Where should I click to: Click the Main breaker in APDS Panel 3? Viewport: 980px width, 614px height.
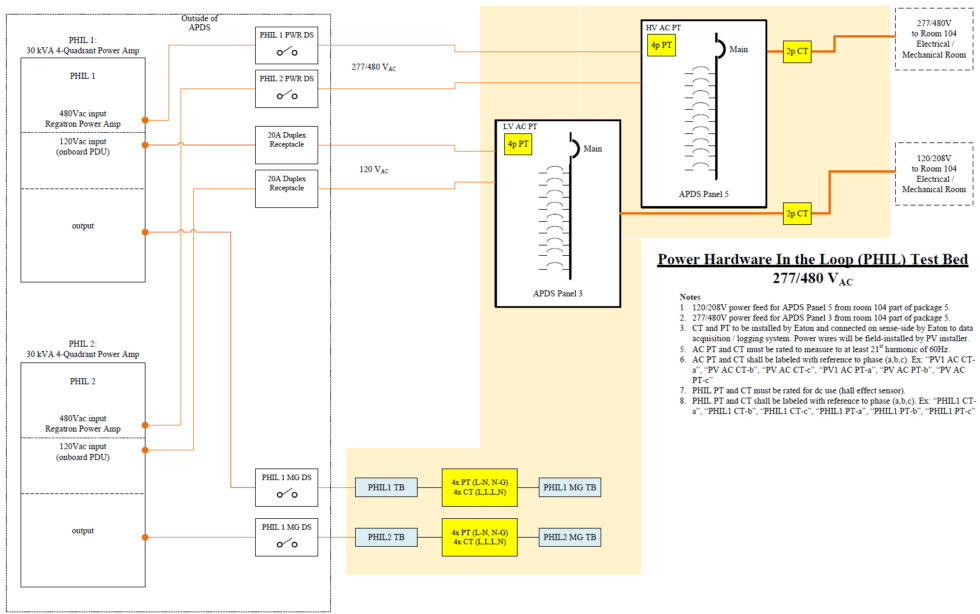pyautogui.click(x=574, y=148)
